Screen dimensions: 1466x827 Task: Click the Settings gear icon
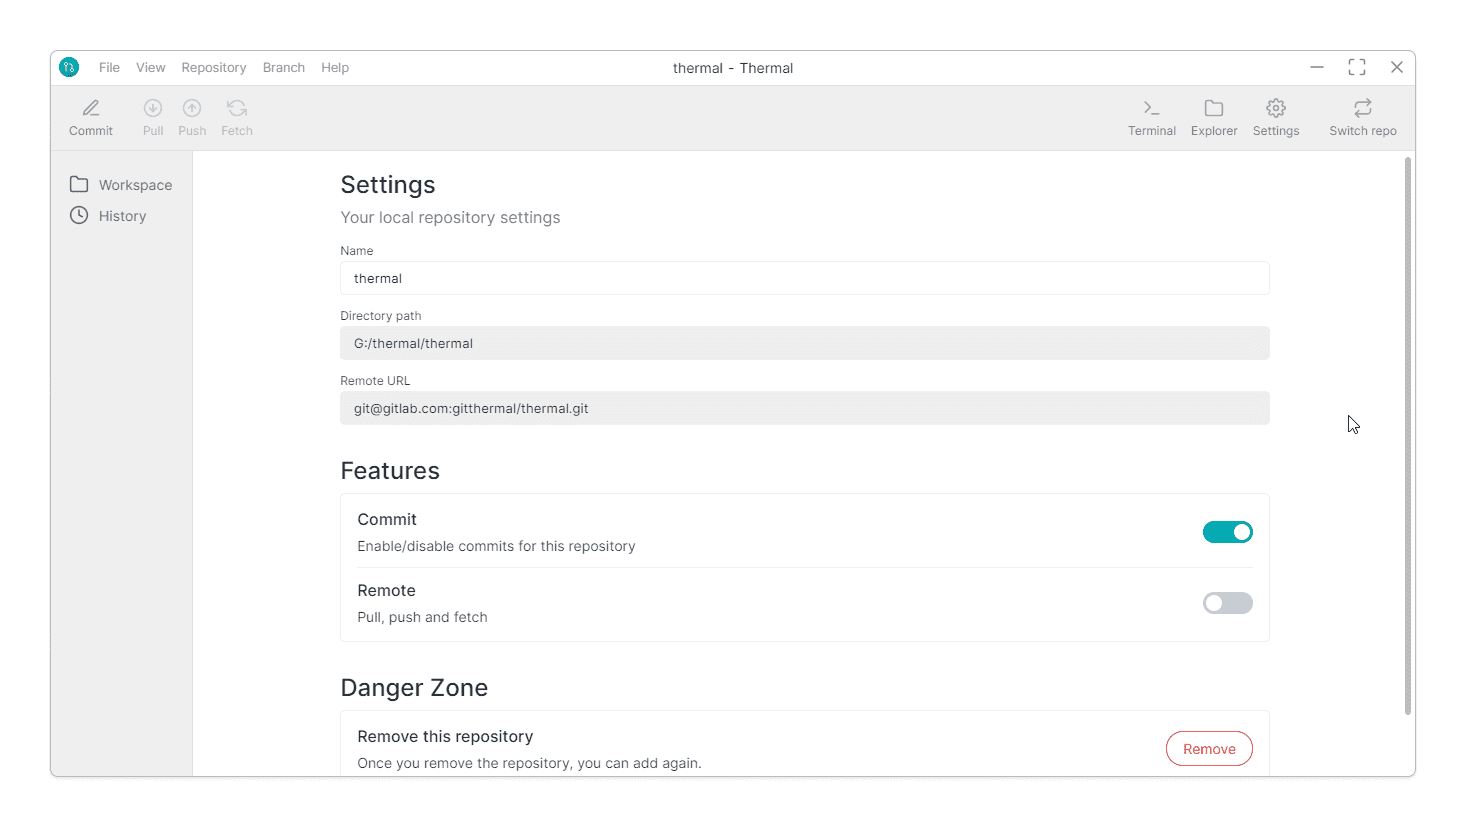[x=1276, y=108]
